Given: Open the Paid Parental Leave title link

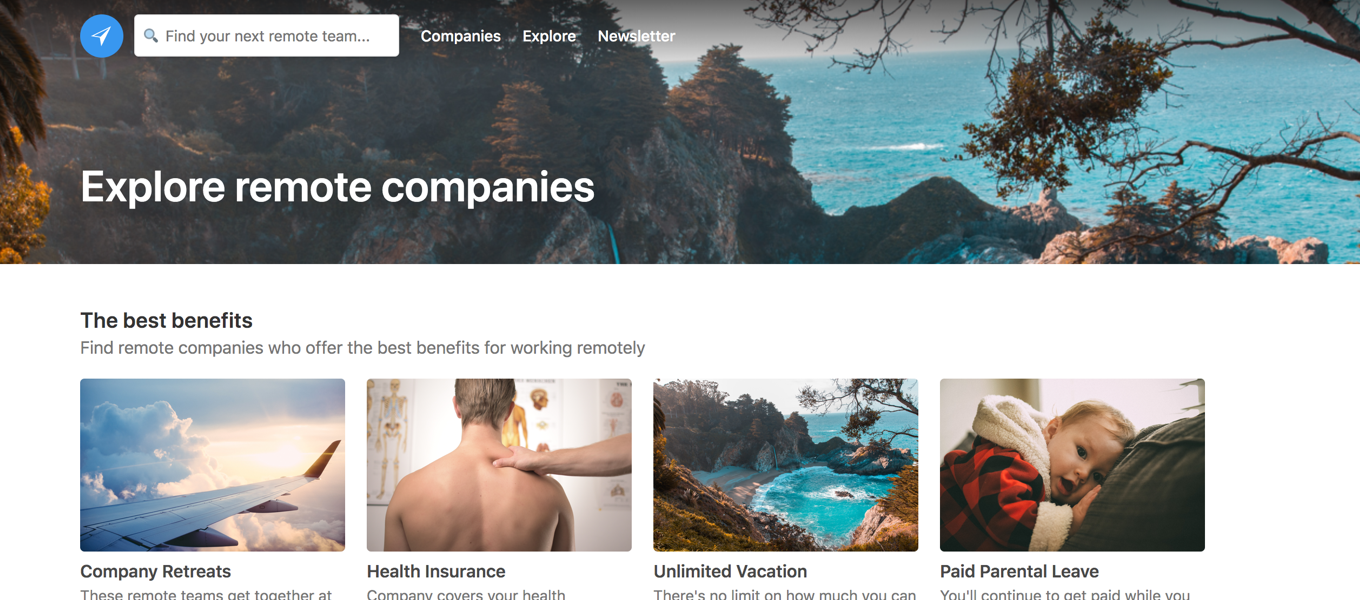Looking at the screenshot, I should click(1019, 572).
